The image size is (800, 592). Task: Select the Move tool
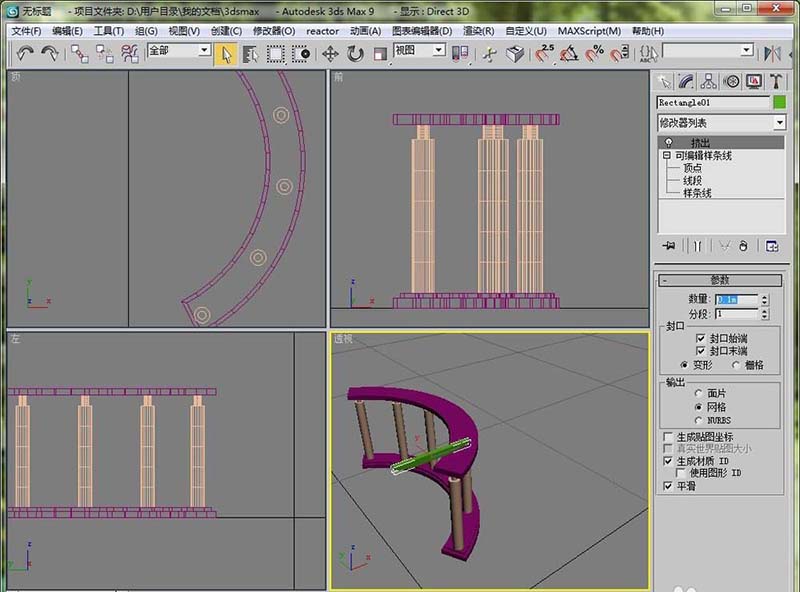[x=330, y=54]
